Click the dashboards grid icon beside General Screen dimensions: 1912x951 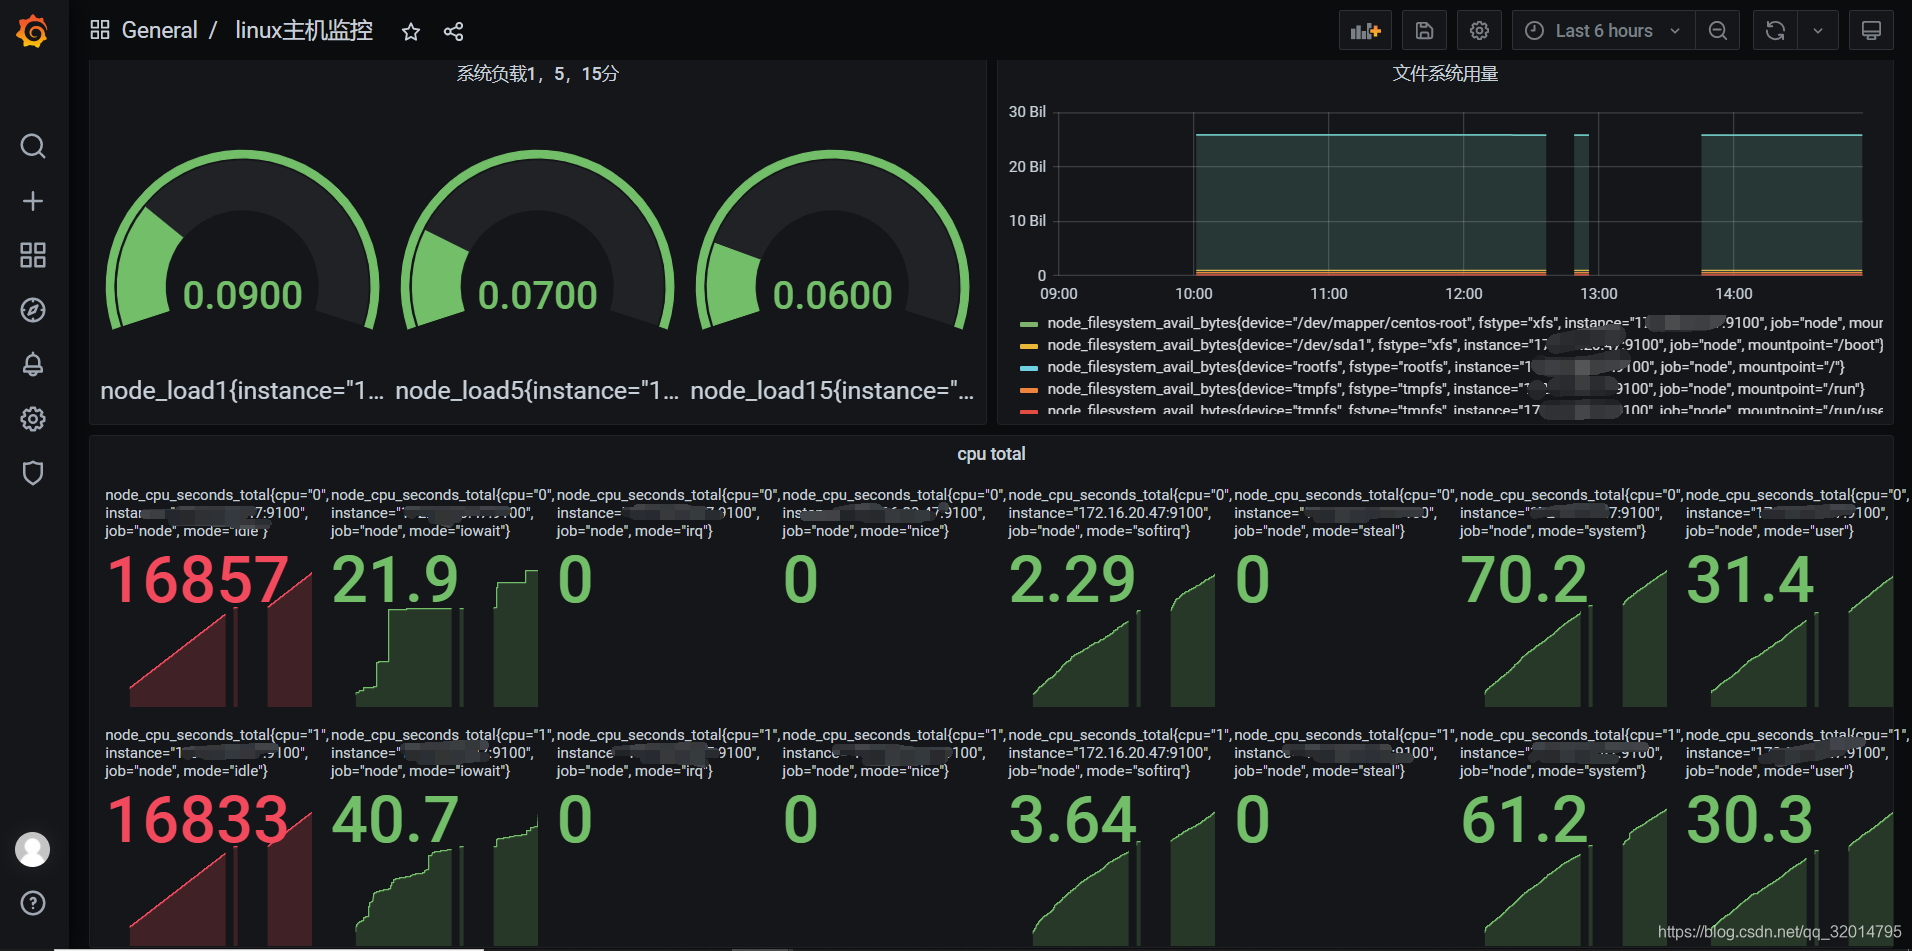pos(100,30)
